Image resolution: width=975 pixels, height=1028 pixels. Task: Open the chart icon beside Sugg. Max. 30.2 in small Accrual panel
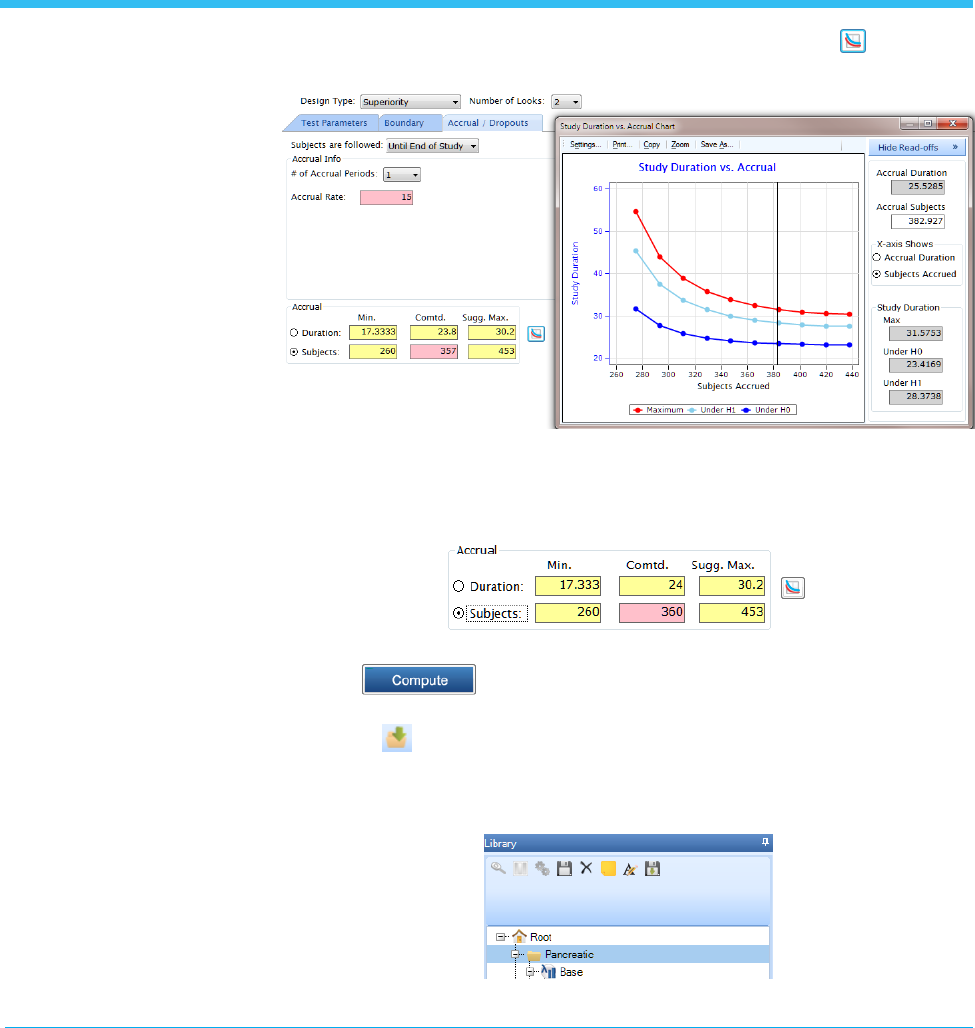536,334
